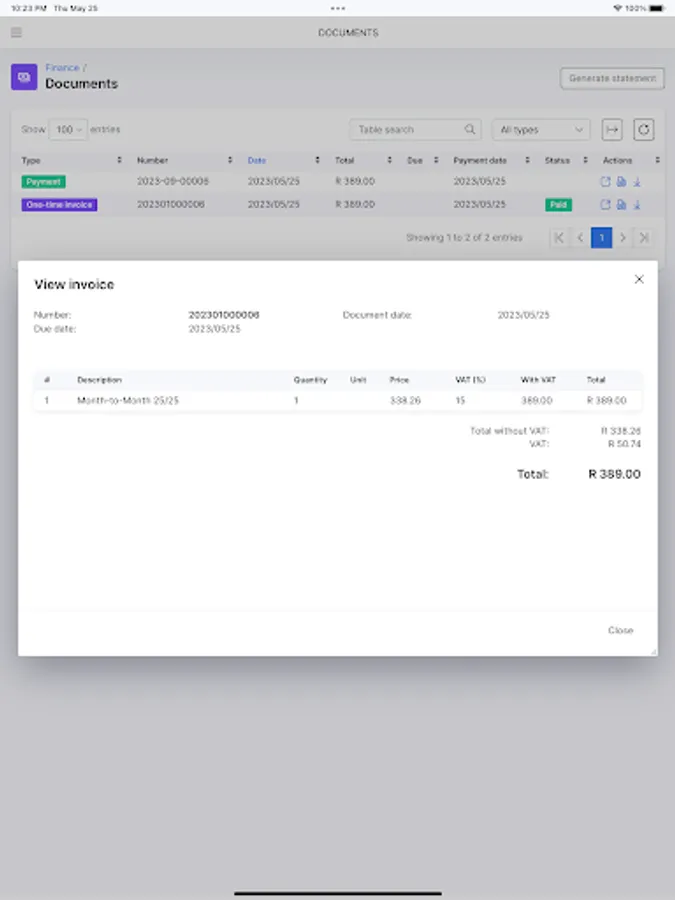Click number 2023-09-00006 in table
675x900 pixels.
[x=173, y=181]
